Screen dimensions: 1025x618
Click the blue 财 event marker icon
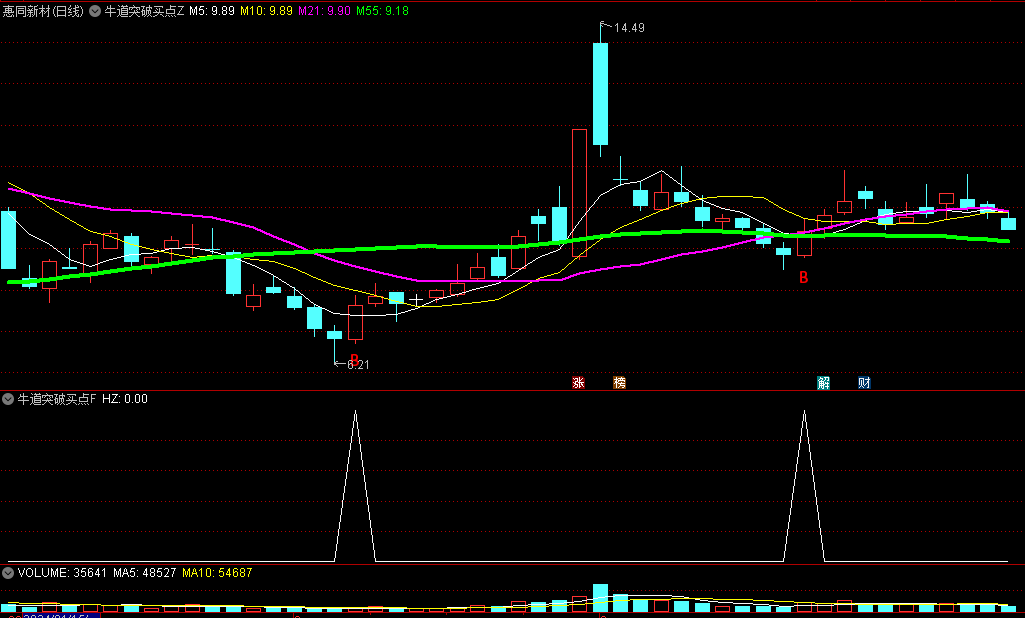(x=864, y=383)
